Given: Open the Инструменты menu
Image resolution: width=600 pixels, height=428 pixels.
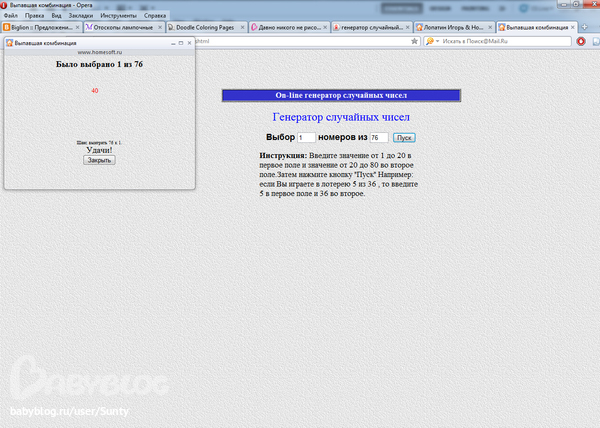Looking at the screenshot, I should [119, 16].
